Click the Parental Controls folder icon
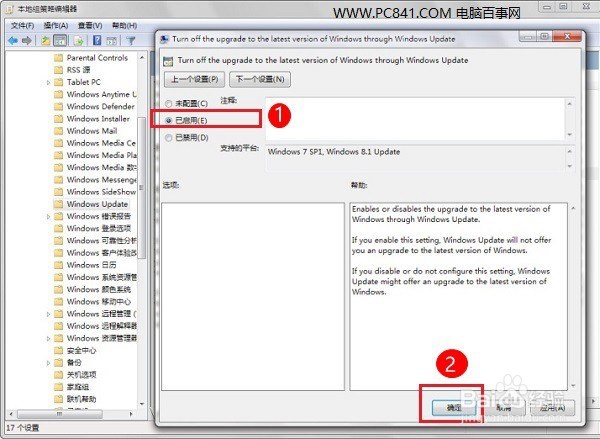The image size is (600, 439). (58, 58)
